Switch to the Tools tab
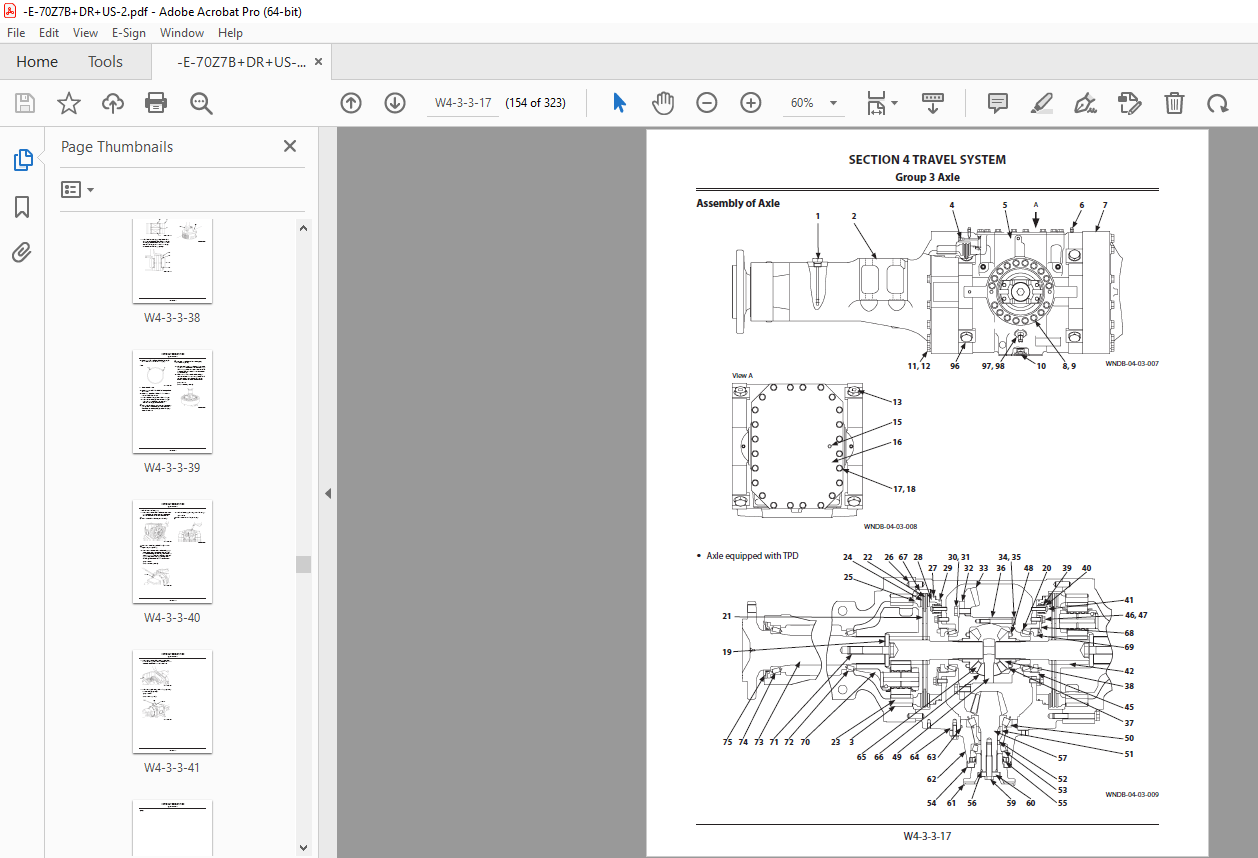The image size is (1258, 858). click(105, 62)
